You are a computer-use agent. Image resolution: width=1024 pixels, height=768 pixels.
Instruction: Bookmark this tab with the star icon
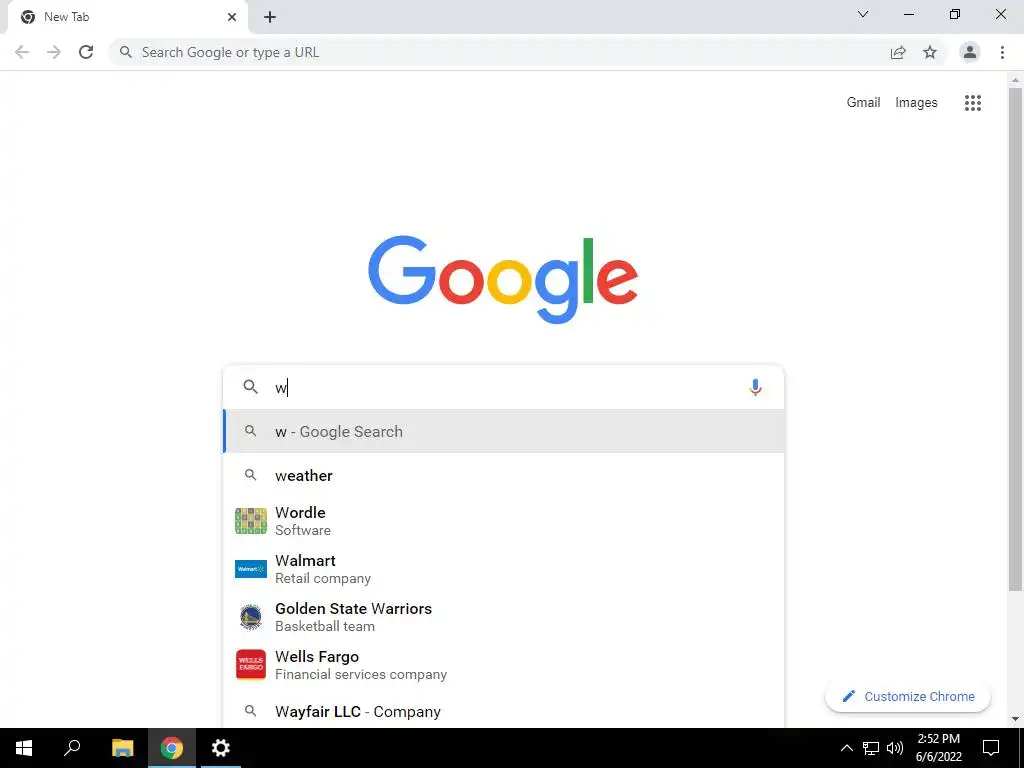930,52
